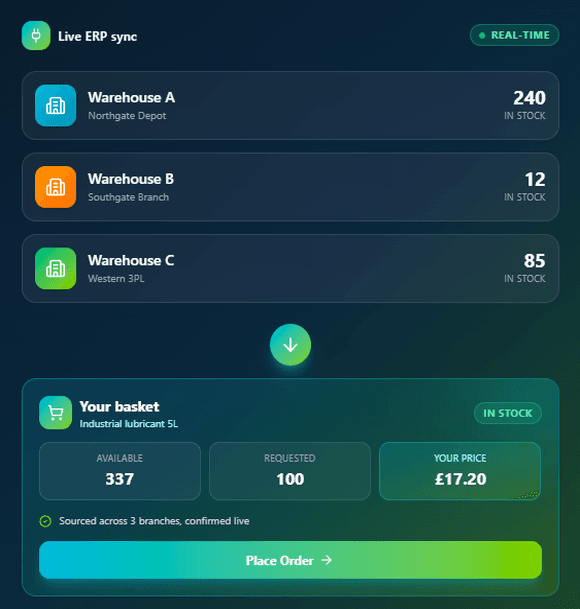Click the 240 in stock count
580x609 pixels.
tap(529, 97)
